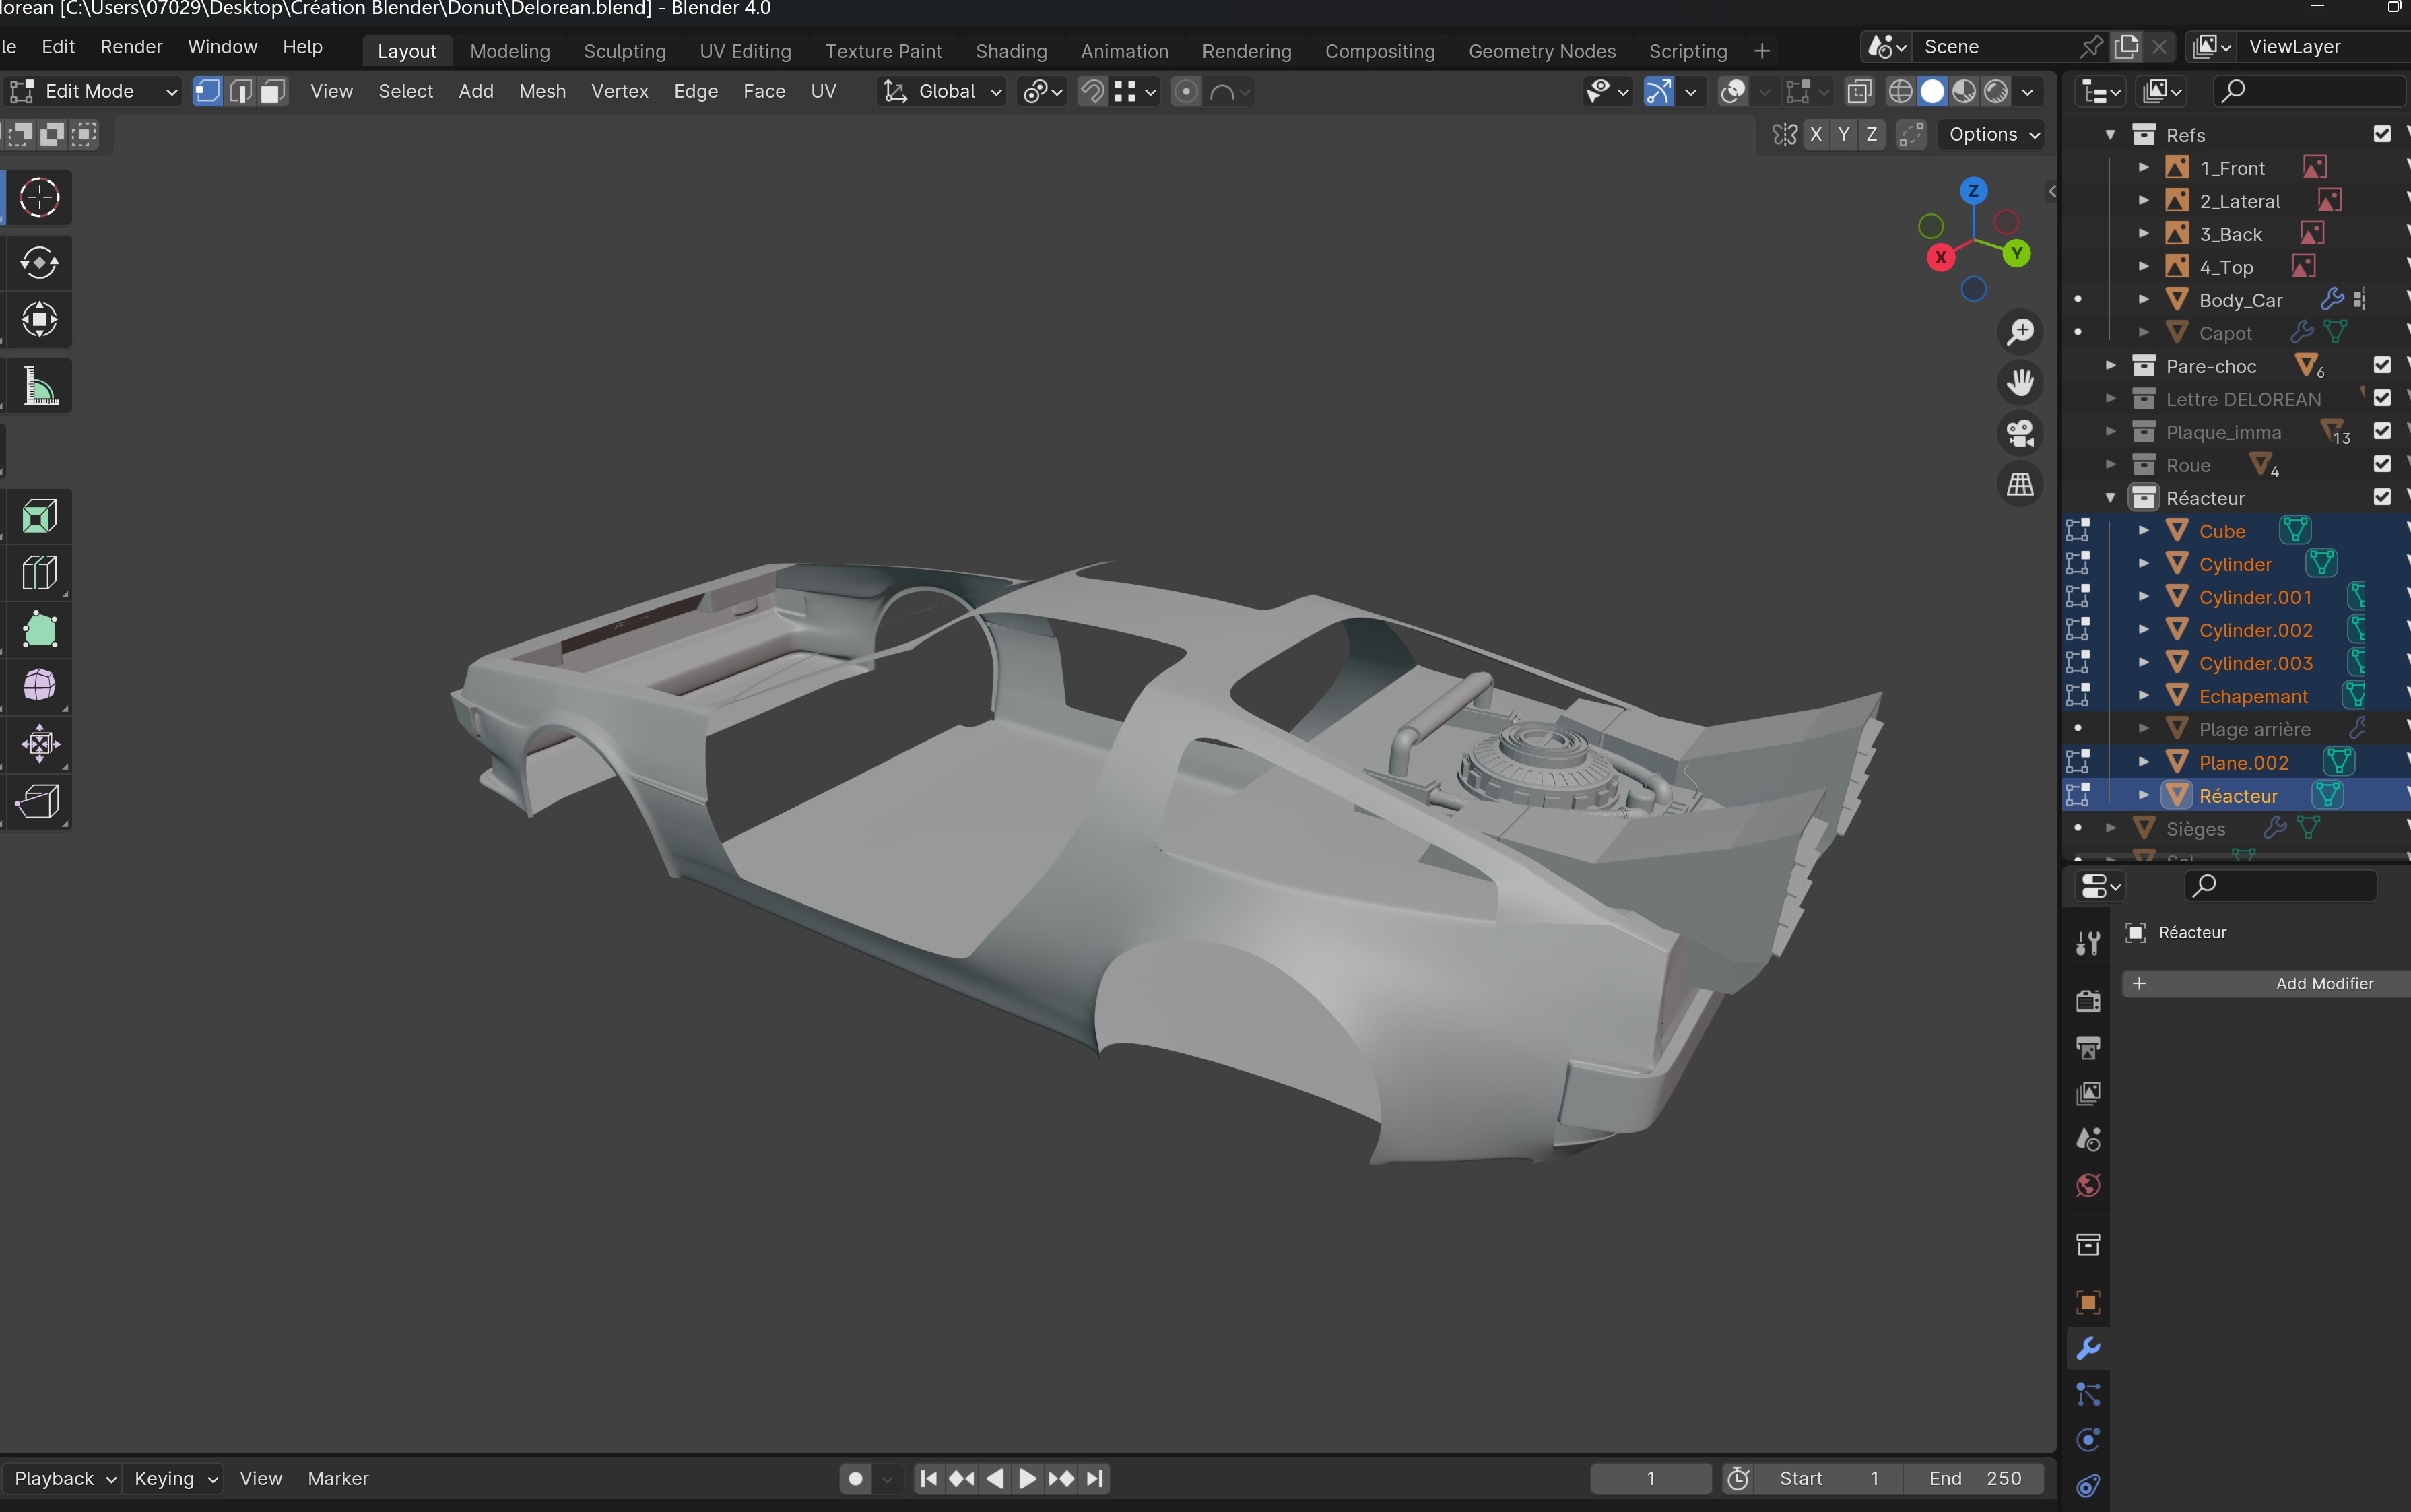The image size is (2411, 1512).
Task: Open the Options dropdown
Action: [1994, 134]
